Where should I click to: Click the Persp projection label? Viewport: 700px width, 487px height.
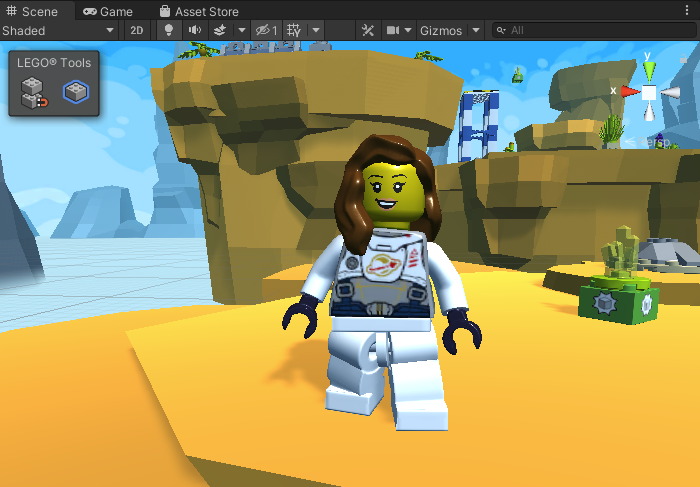click(659, 143)
